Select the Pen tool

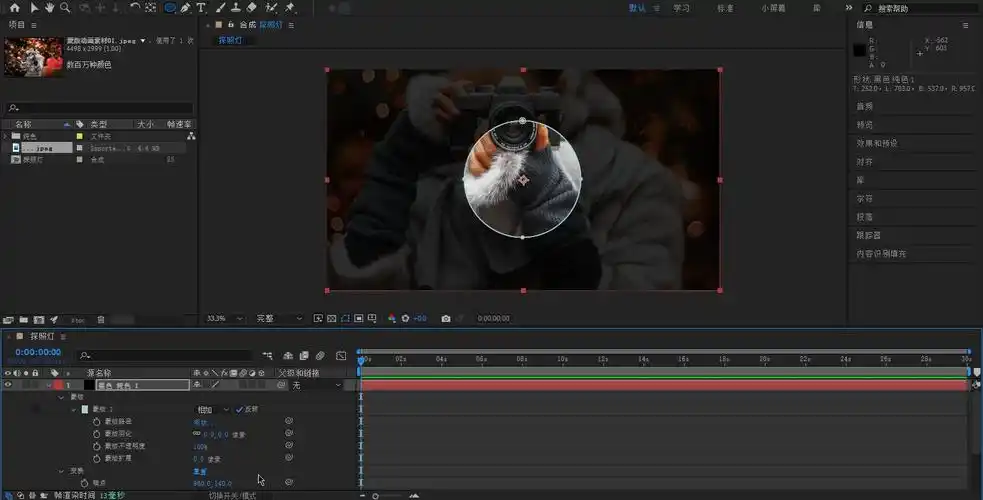pyautogui.click(x=186, y=8)
